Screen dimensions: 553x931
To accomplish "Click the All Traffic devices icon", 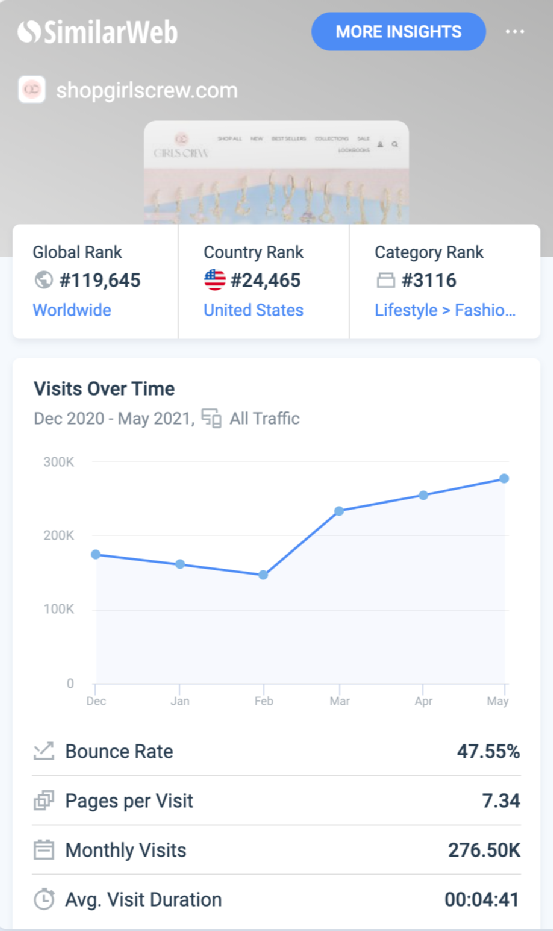I will (x=211, y=418).
